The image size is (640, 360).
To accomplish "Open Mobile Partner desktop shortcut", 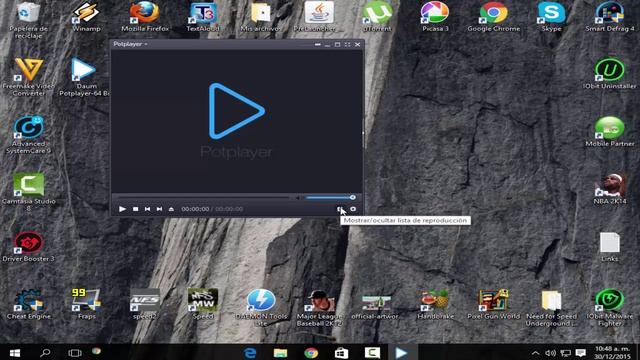I will (x=610, y=132).
